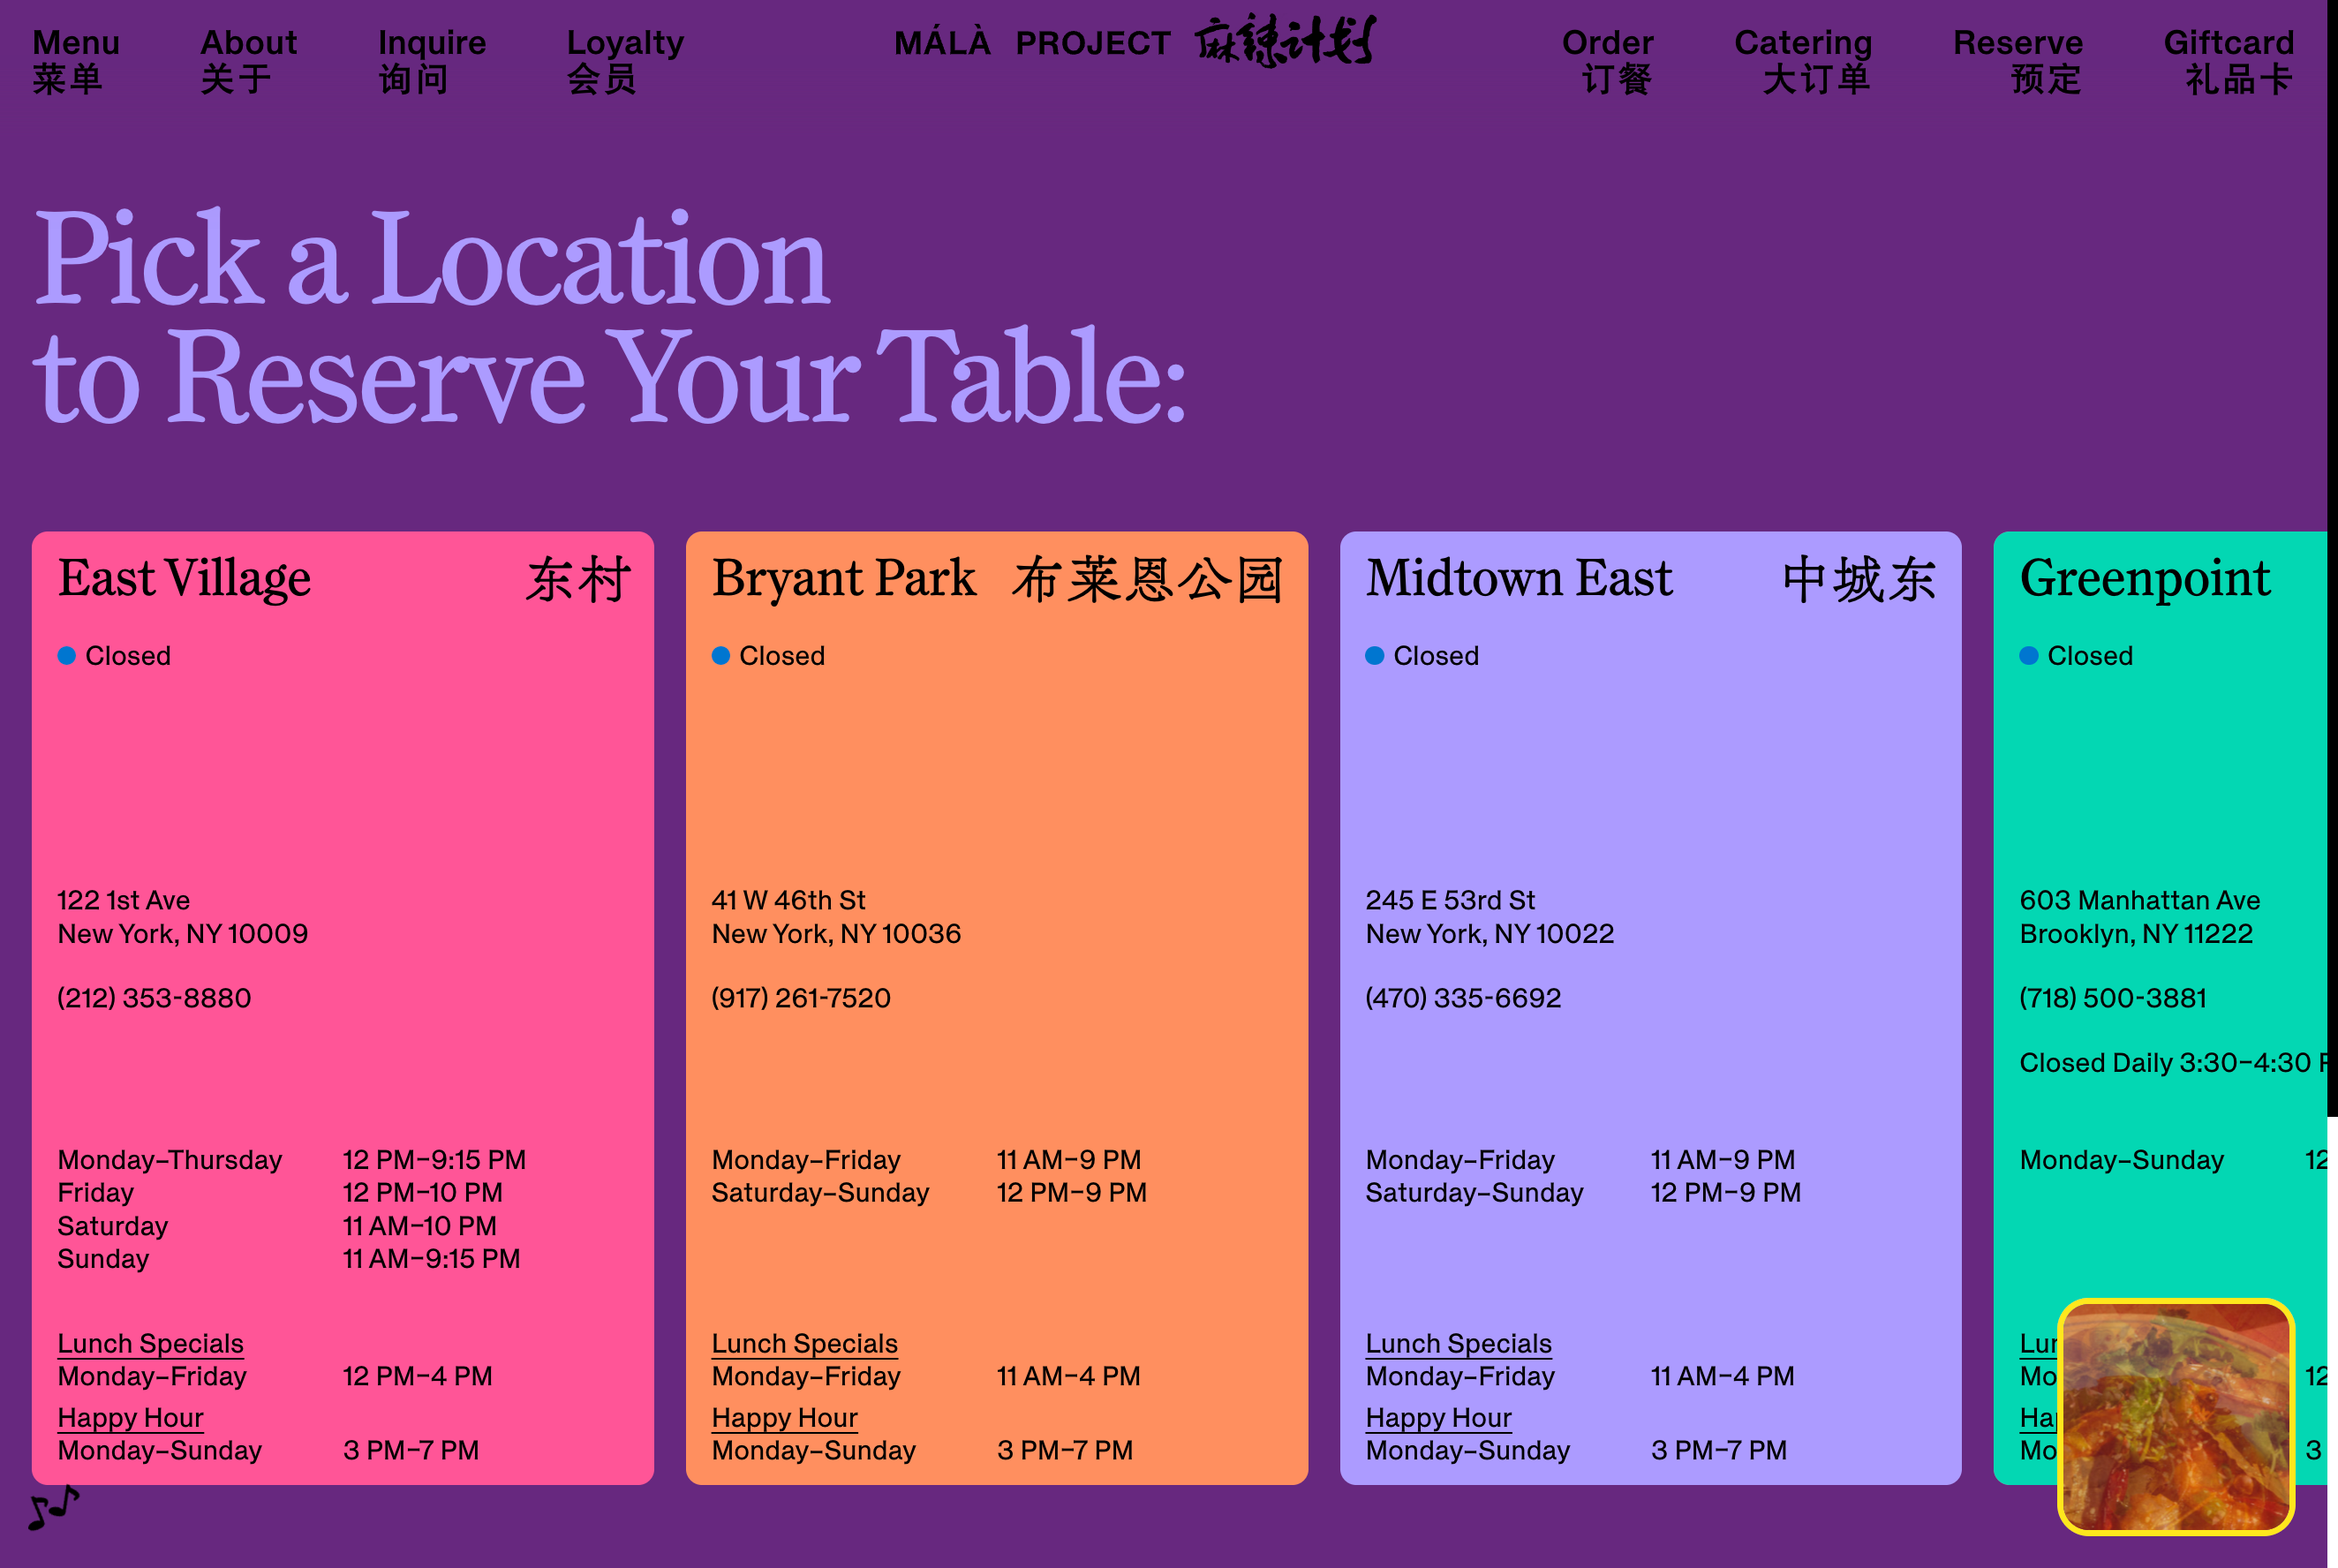Open Bryant Park Happy Hour link
The width and height of the screenshot is (2338, 1568).
click(784, 1417)
